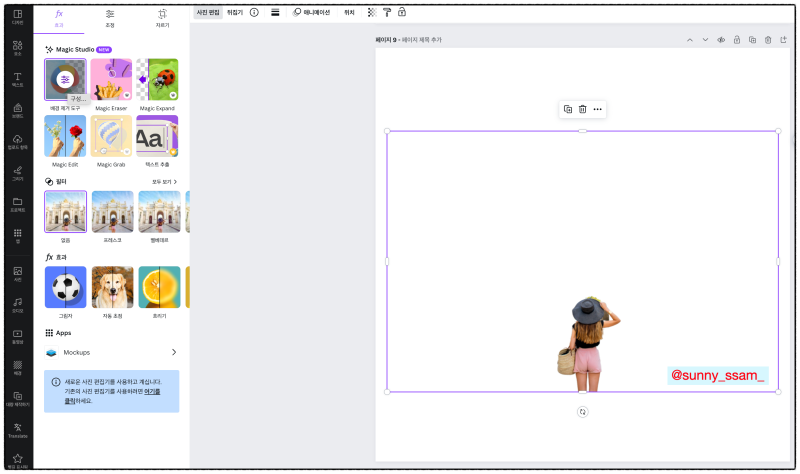800x474 pixels.
Task: Click the page title placeholder 페이지 제목 추가
Action: pos(422,40)
